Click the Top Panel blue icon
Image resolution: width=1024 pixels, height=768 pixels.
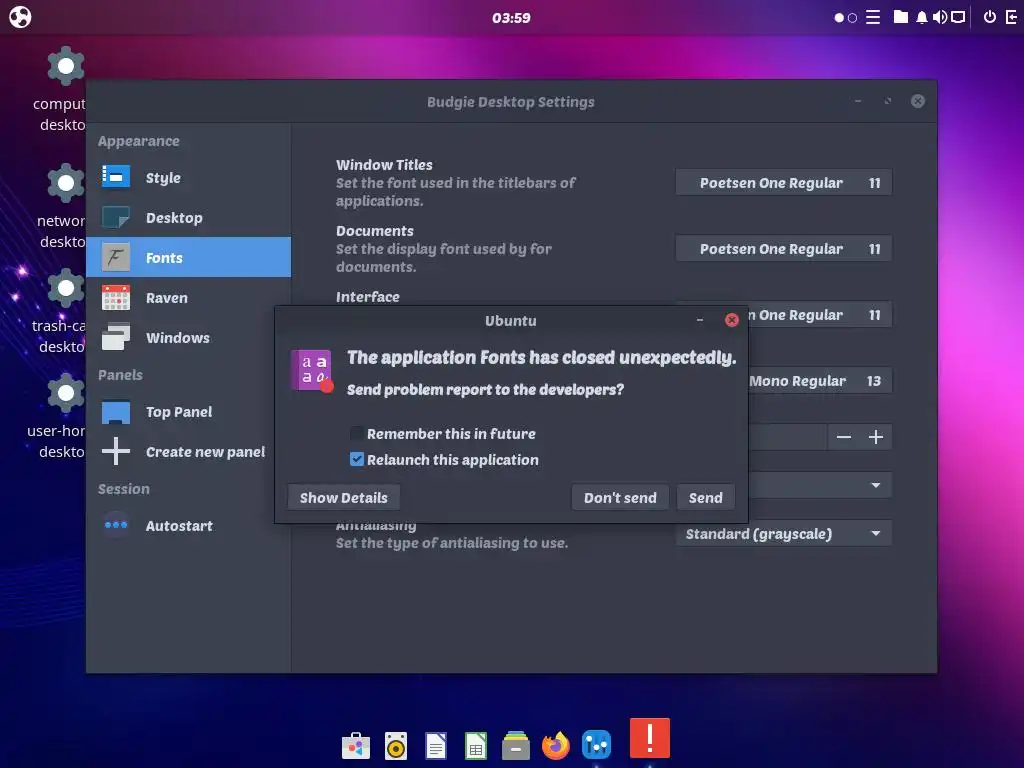point(116,412)
